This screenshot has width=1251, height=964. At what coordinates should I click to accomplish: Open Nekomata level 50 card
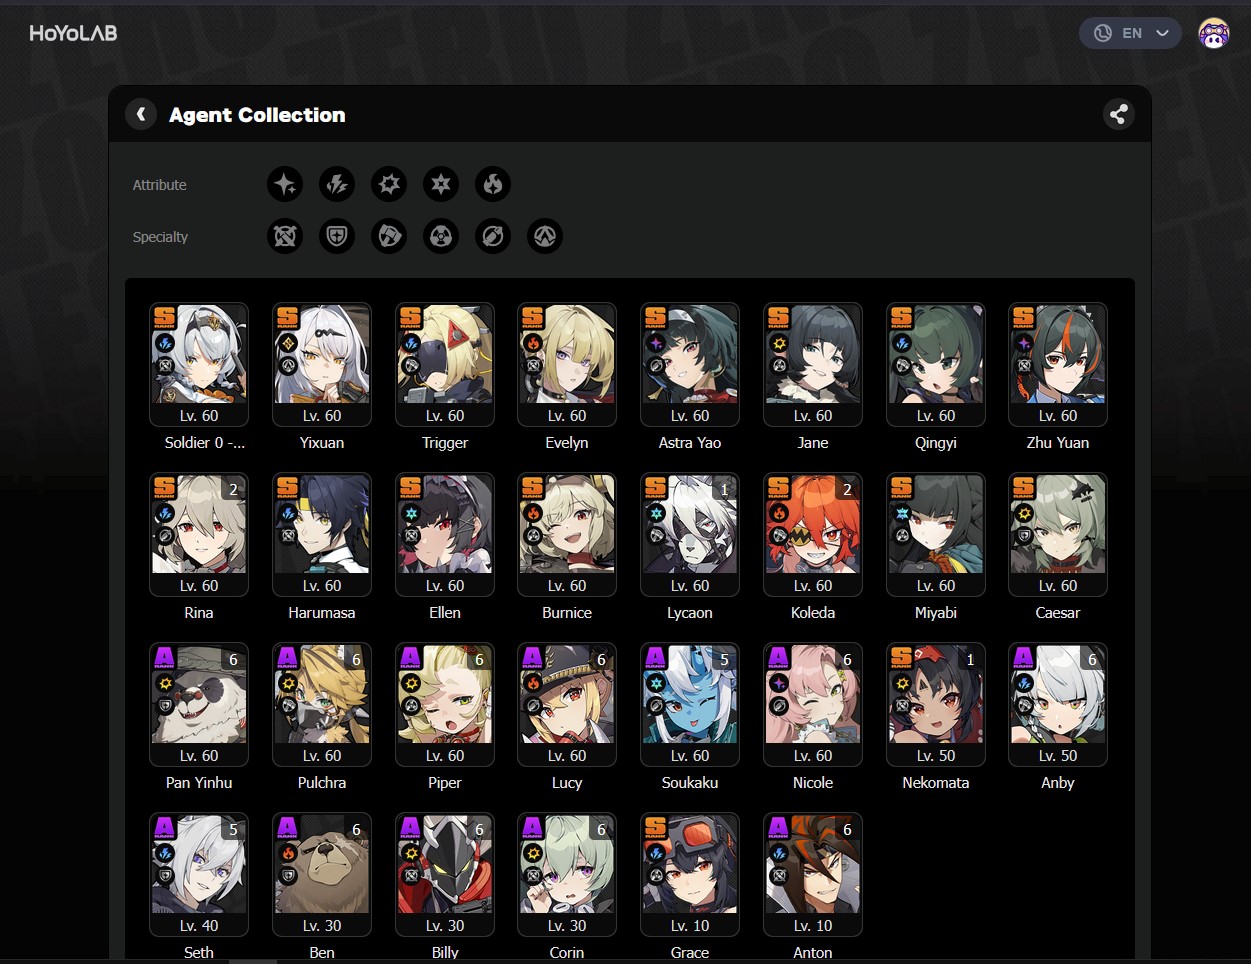tap(936, 705)
